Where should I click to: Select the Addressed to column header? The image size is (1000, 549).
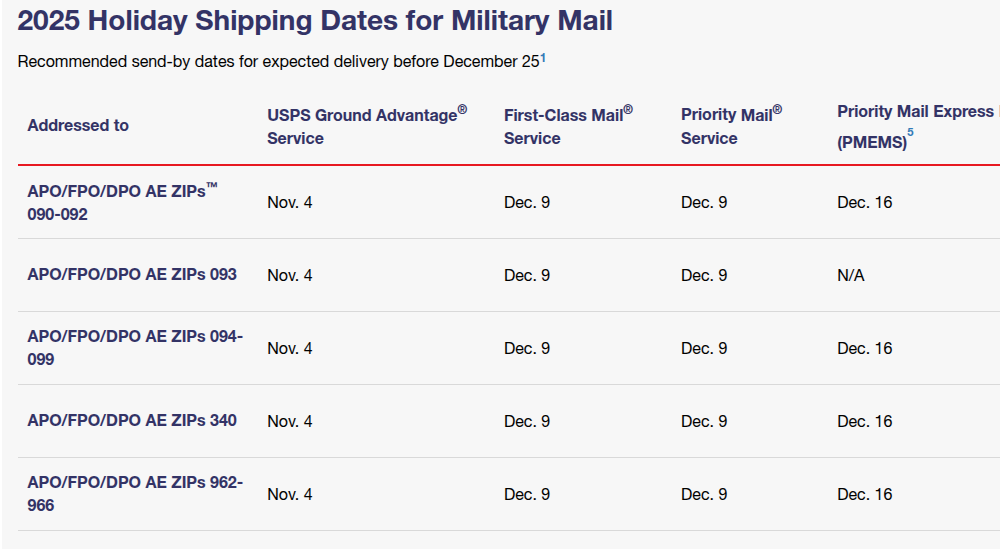click(x=78, y=126)
